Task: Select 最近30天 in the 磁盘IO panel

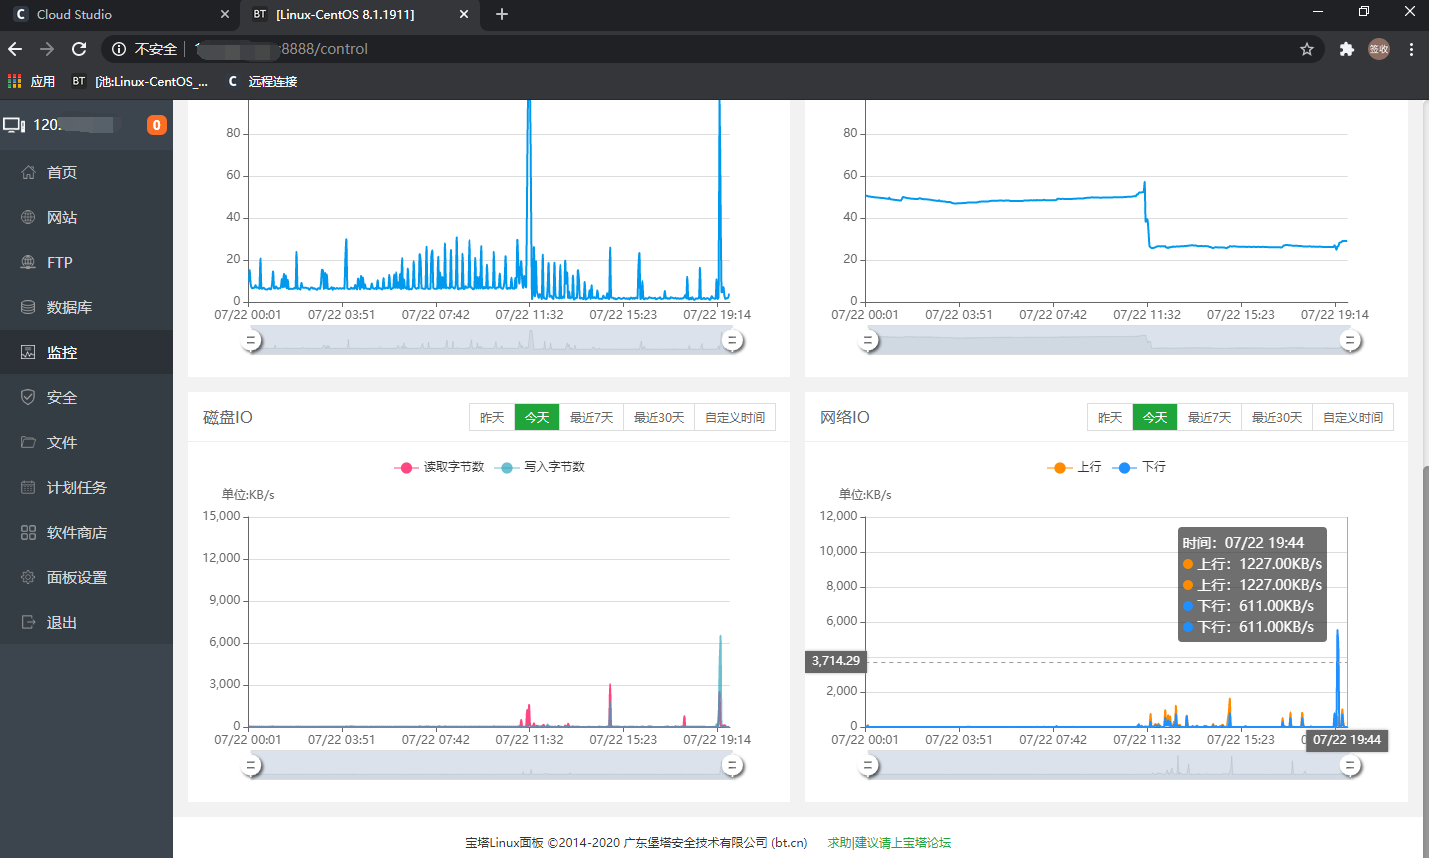Action: tap(659, 417)
